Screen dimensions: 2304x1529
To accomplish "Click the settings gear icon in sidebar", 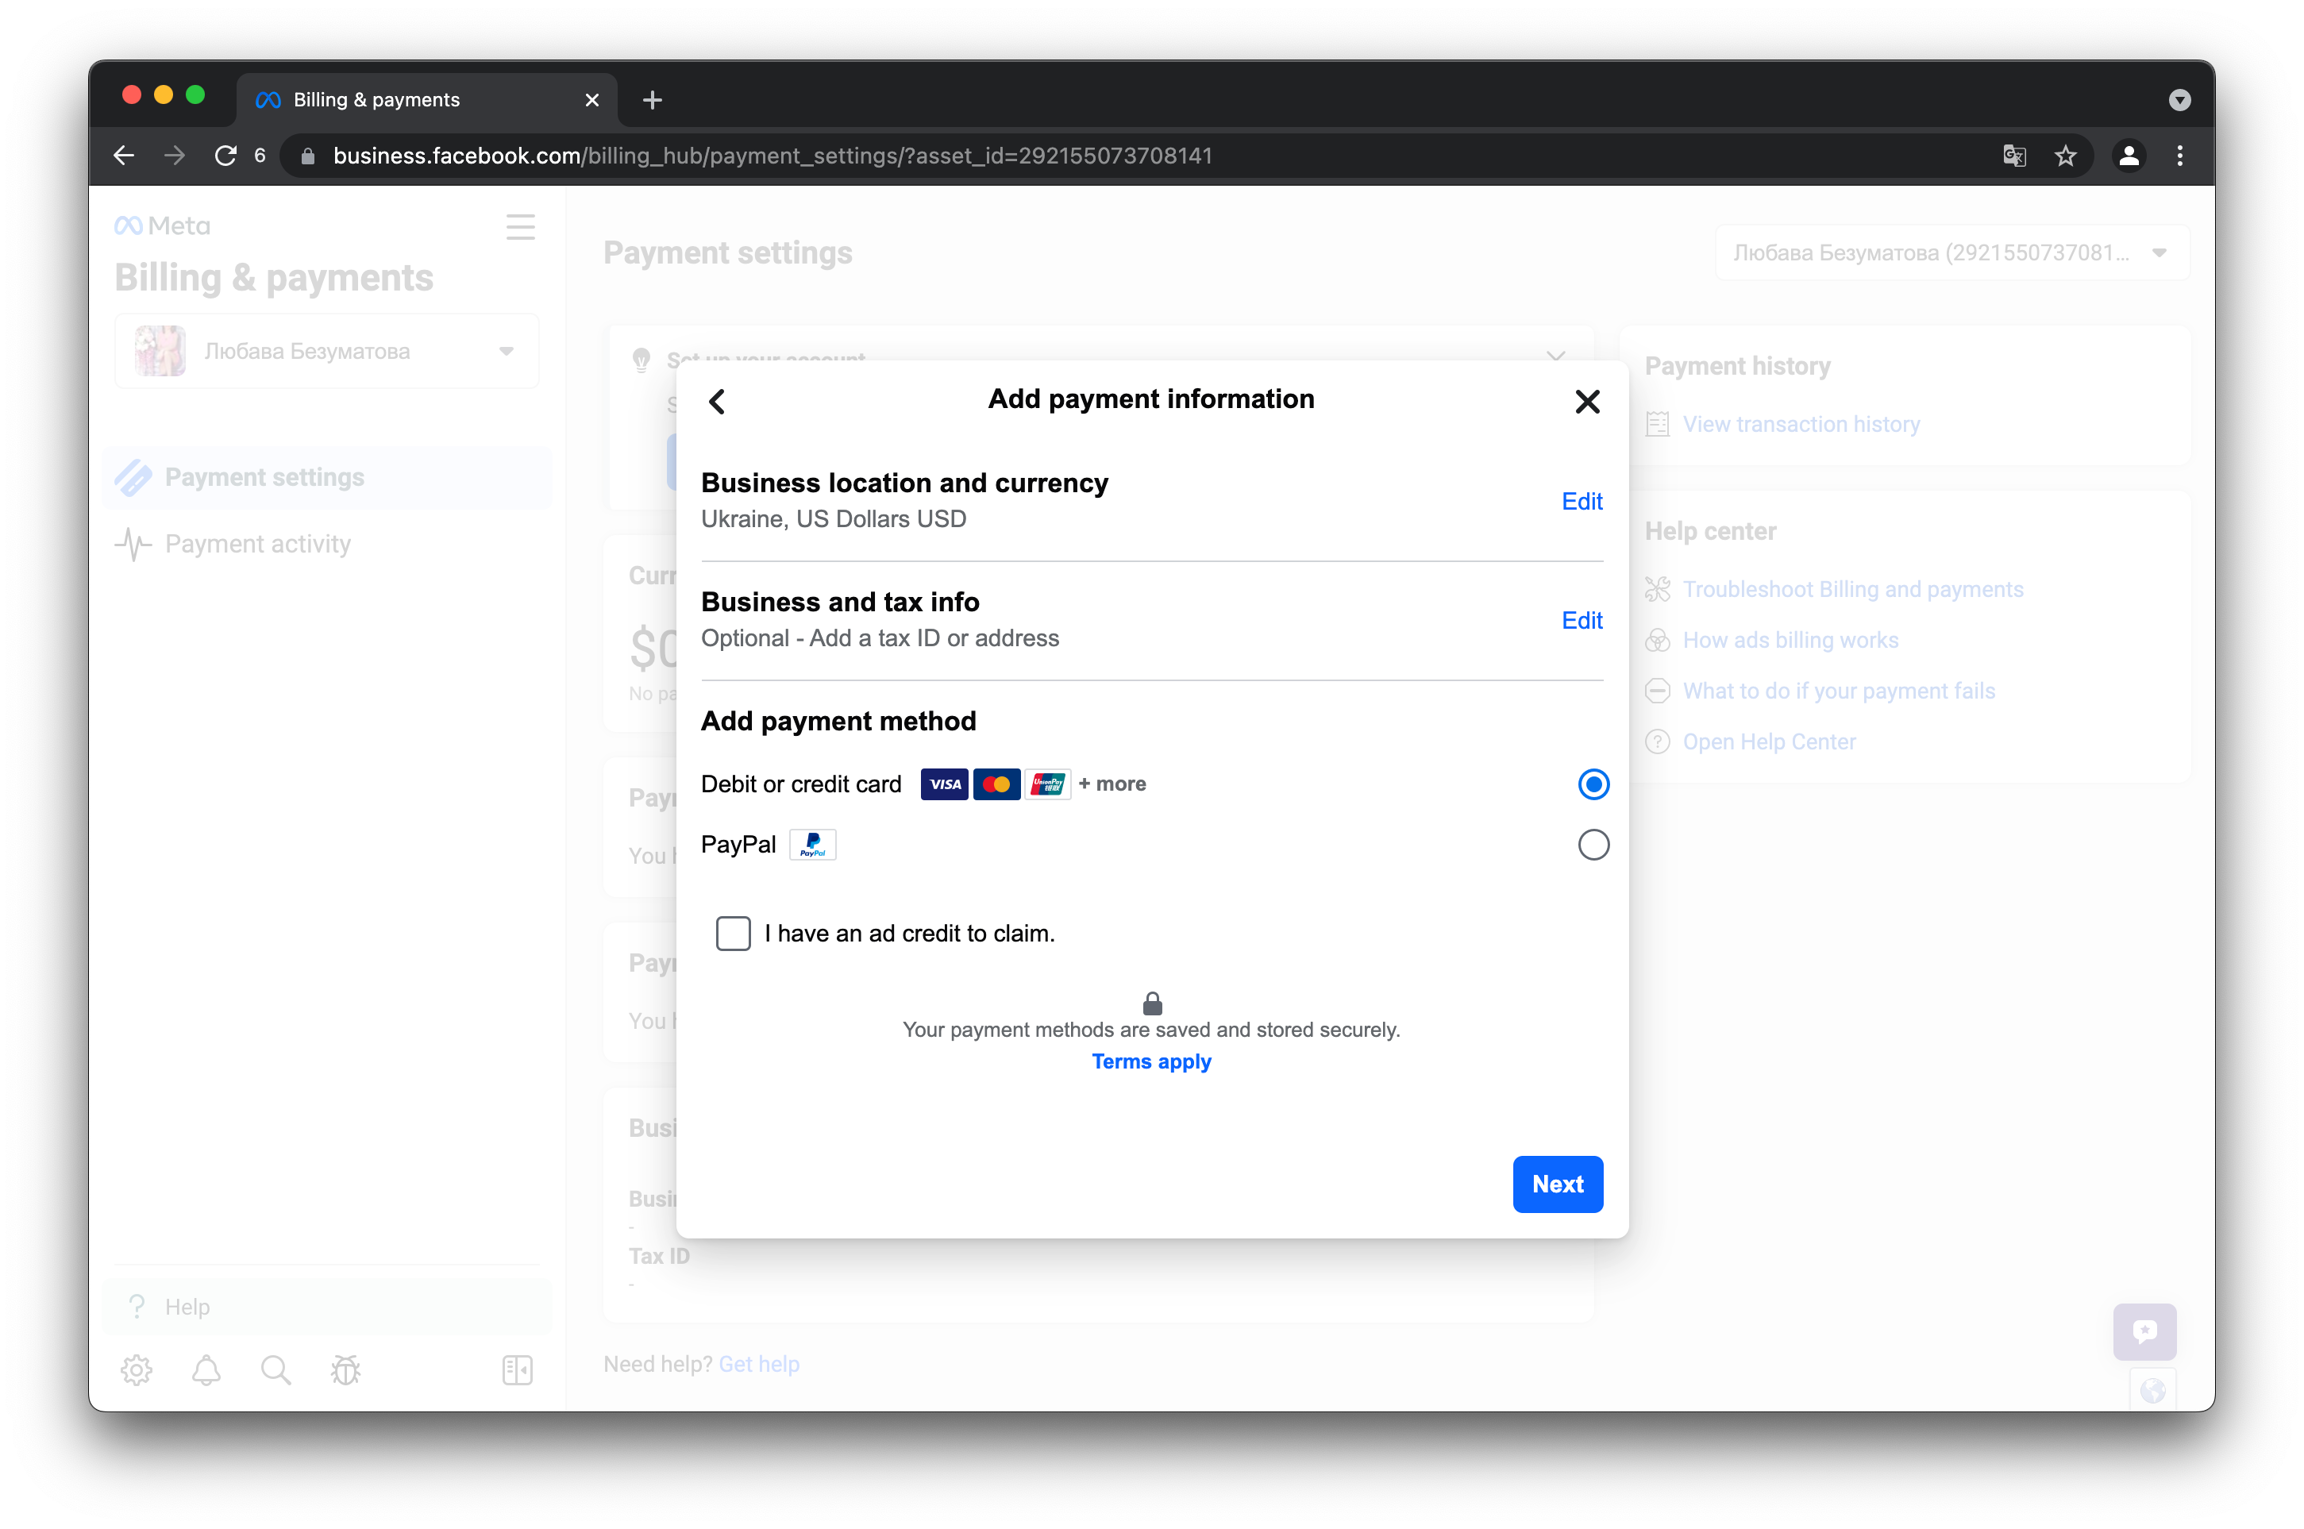I will coord(137,1369).
